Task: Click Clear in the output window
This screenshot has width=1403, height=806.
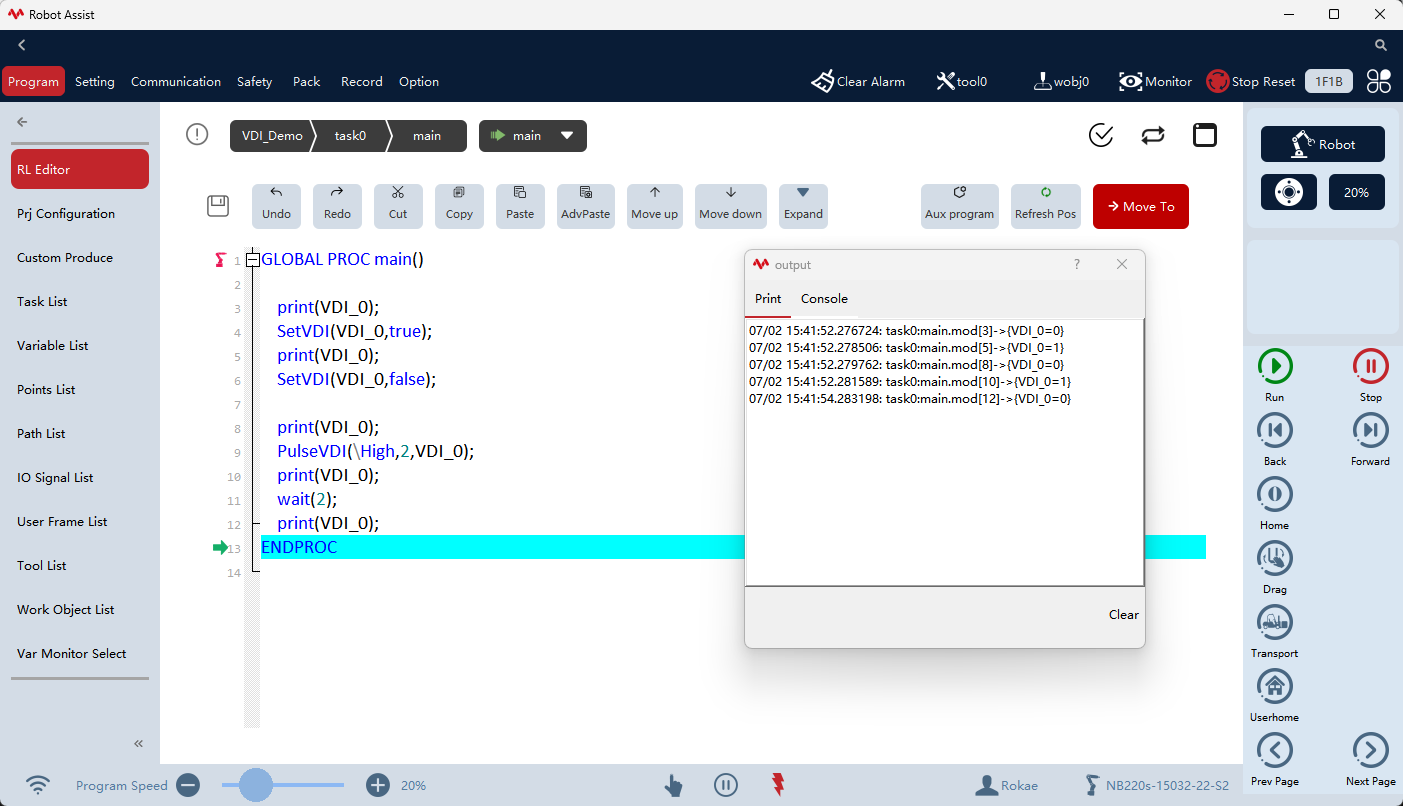Action: [x=1124, y=615]
